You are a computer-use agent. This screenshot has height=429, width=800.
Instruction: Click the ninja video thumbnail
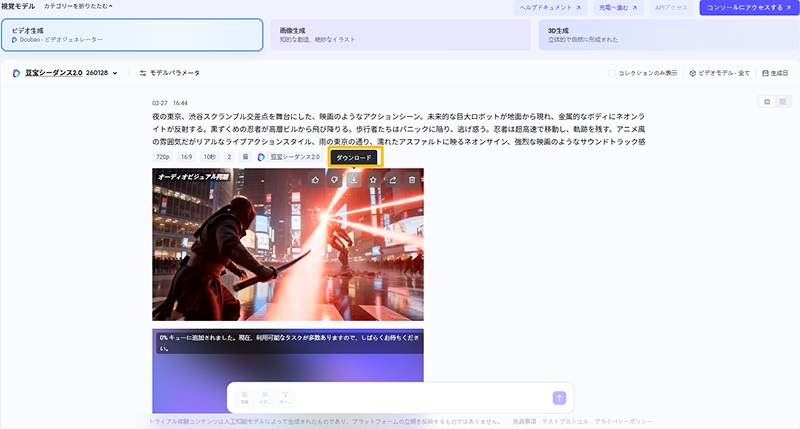coord(288,244)
